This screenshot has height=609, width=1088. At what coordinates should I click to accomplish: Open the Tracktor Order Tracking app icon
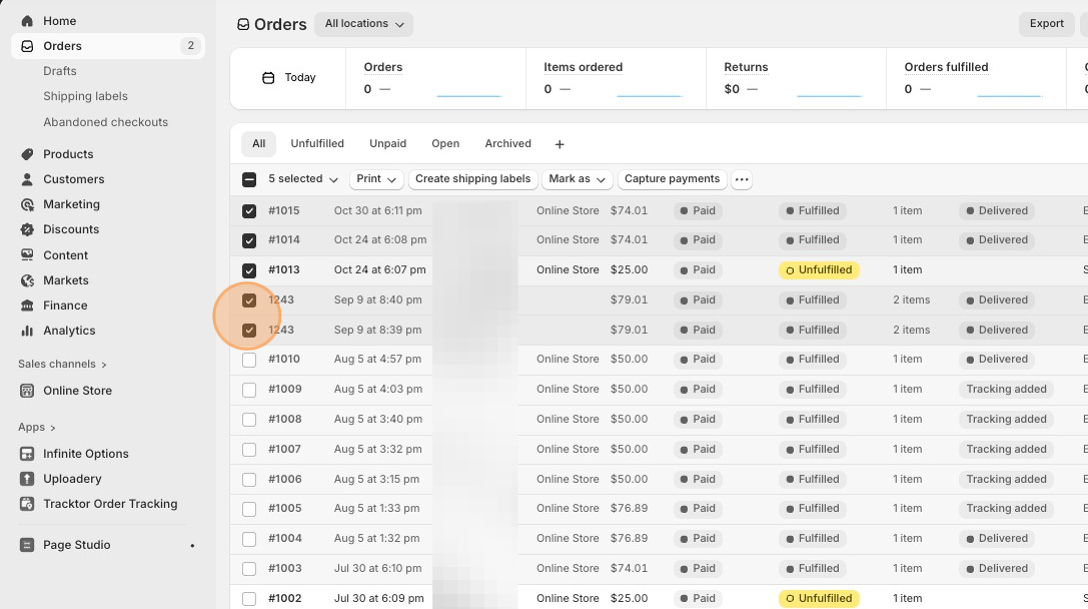tap(27, 504)
